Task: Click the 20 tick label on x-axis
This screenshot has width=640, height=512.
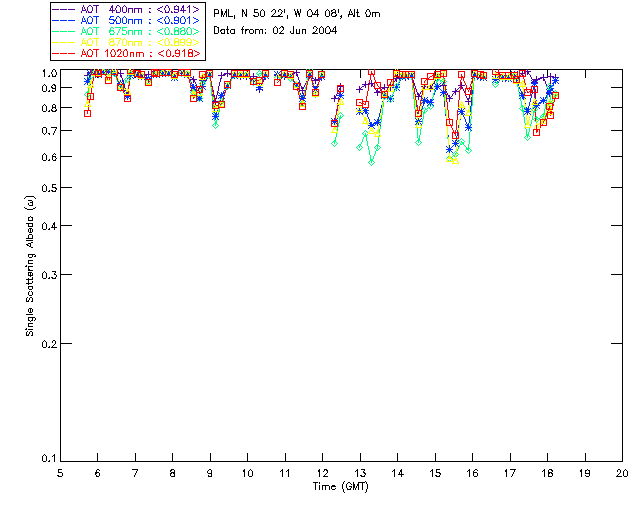Action: pos(622,473)
